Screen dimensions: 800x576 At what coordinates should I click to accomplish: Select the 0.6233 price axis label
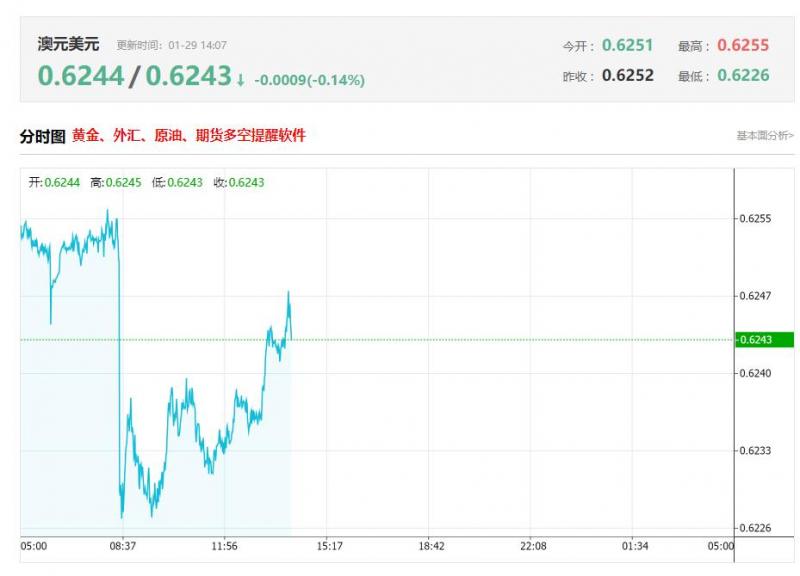pos(755,450)
